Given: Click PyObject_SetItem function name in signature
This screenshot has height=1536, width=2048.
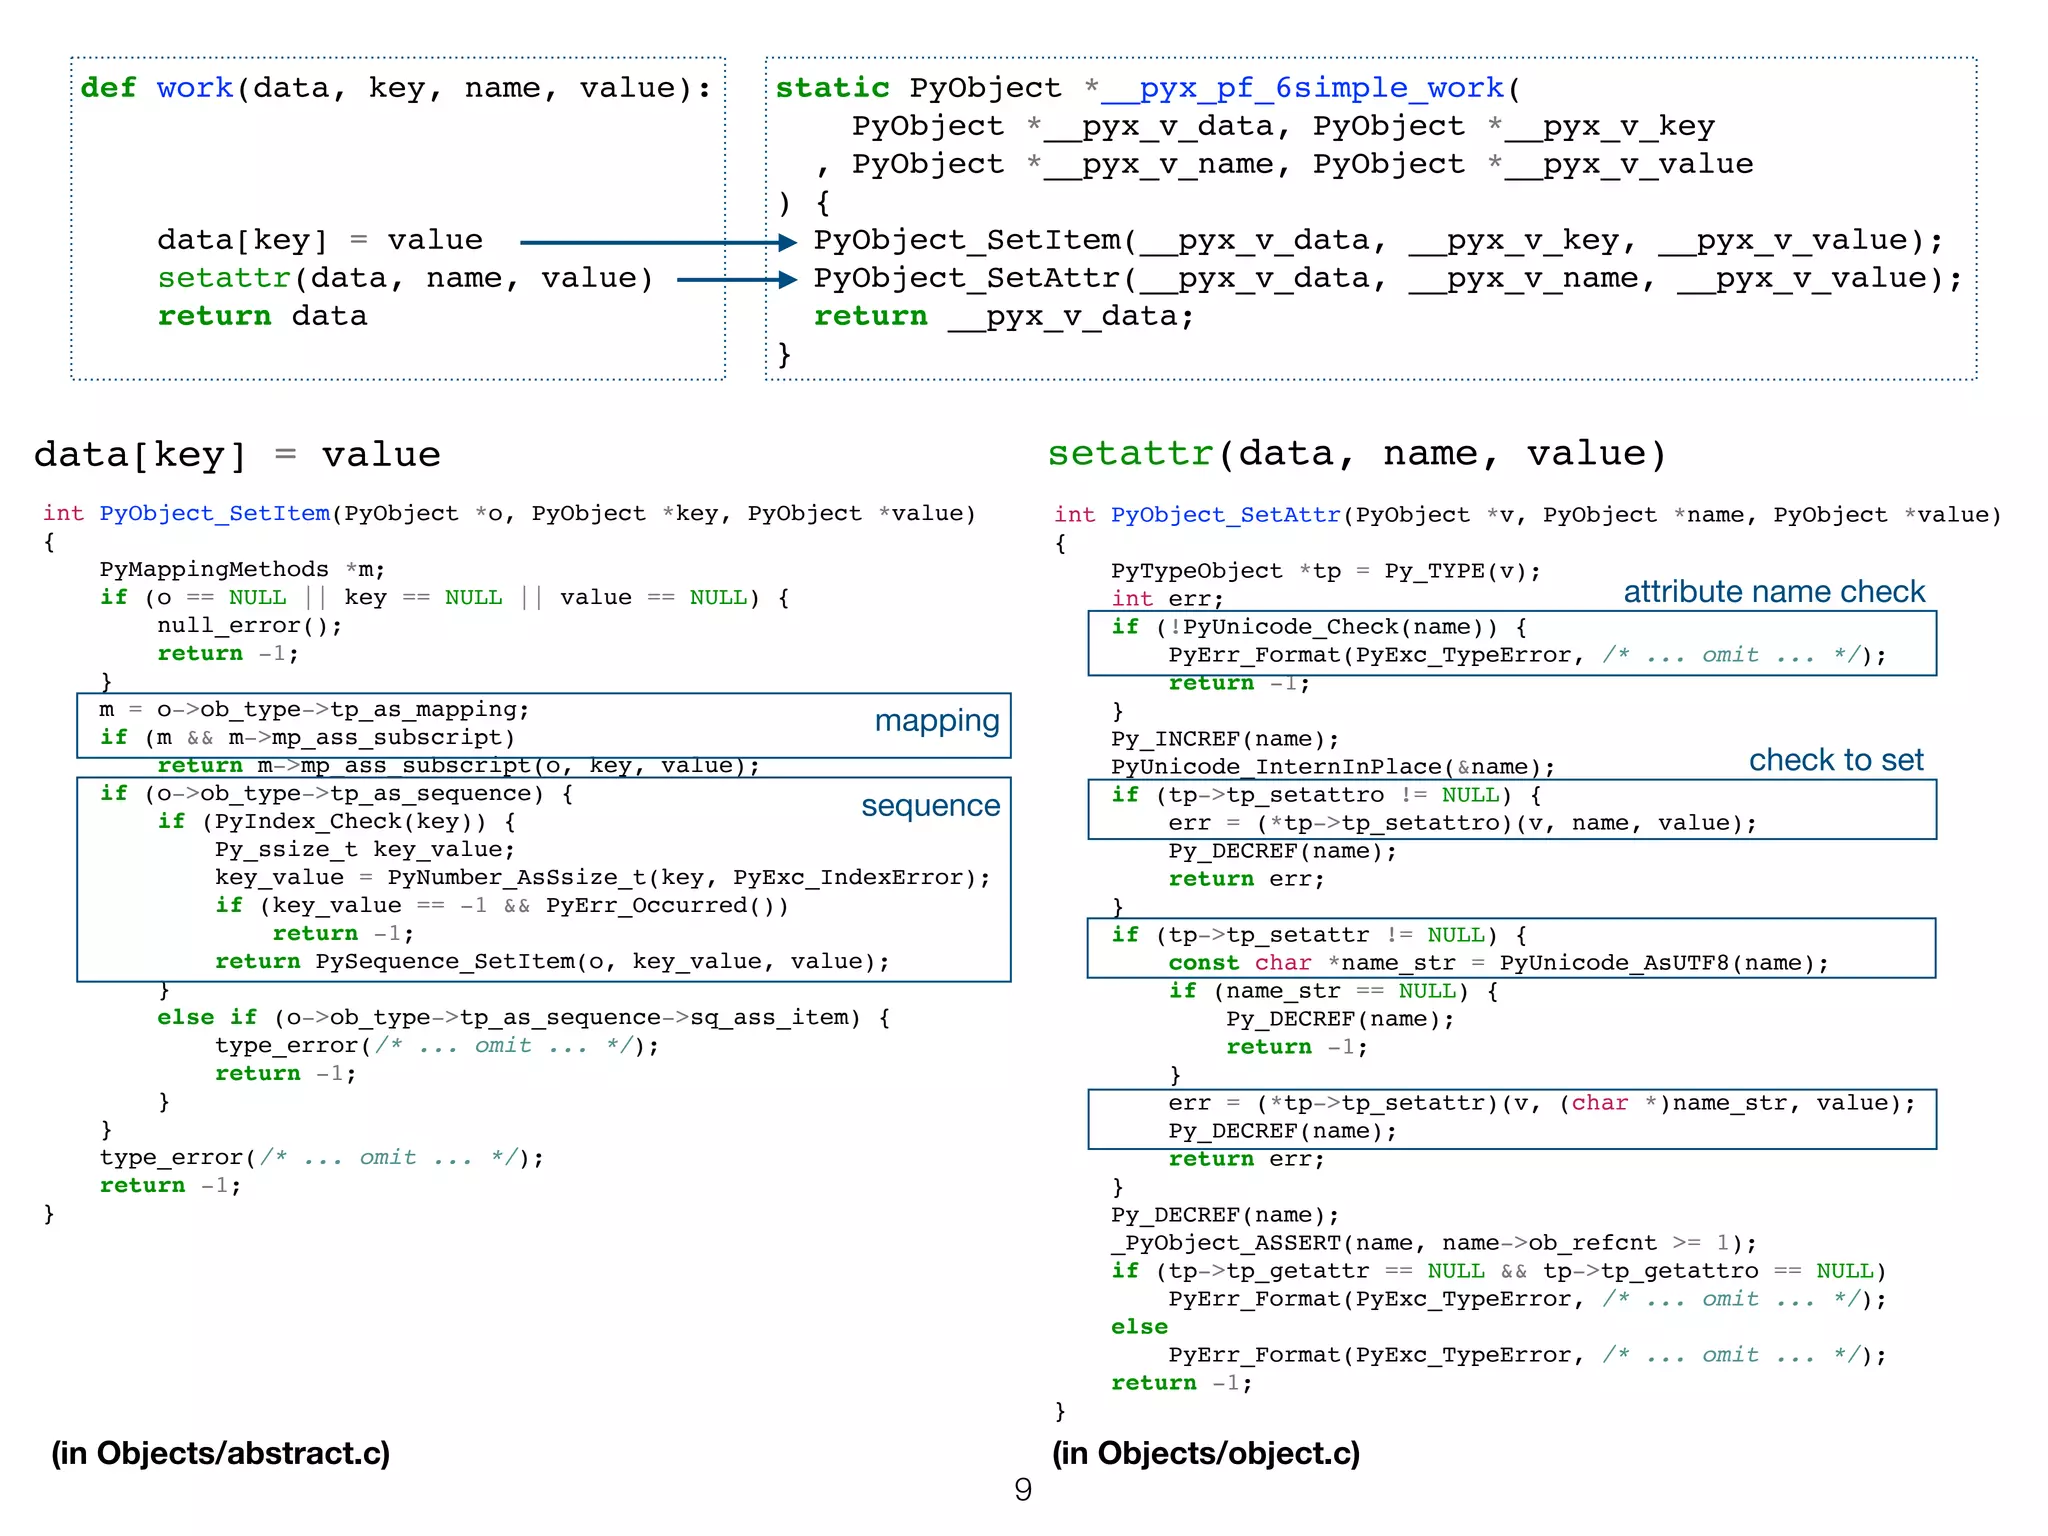Looking at the screenshot, I should (x=214, y=514).
